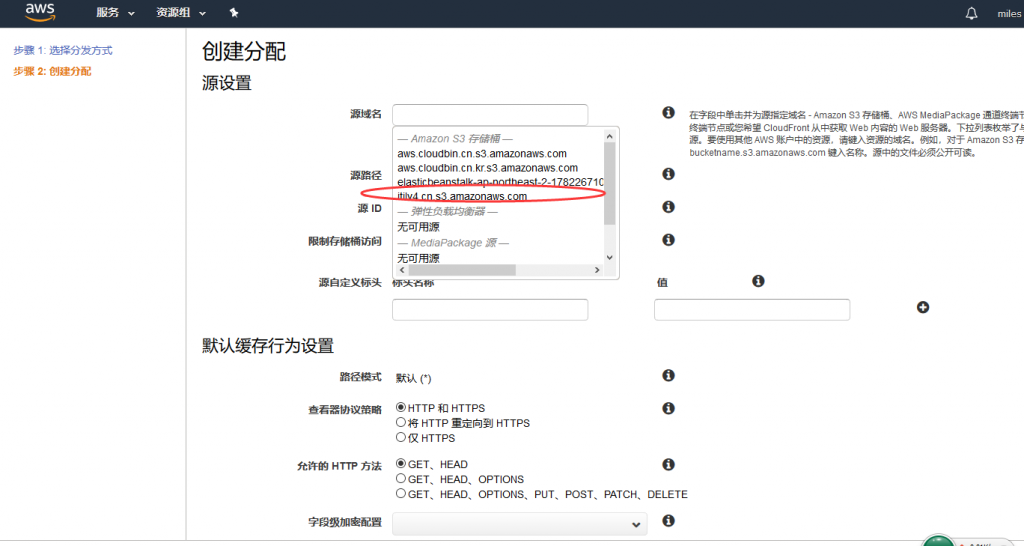Open 字段级加密配置 dropdown

pyautogui.click(x=520, y=524)
